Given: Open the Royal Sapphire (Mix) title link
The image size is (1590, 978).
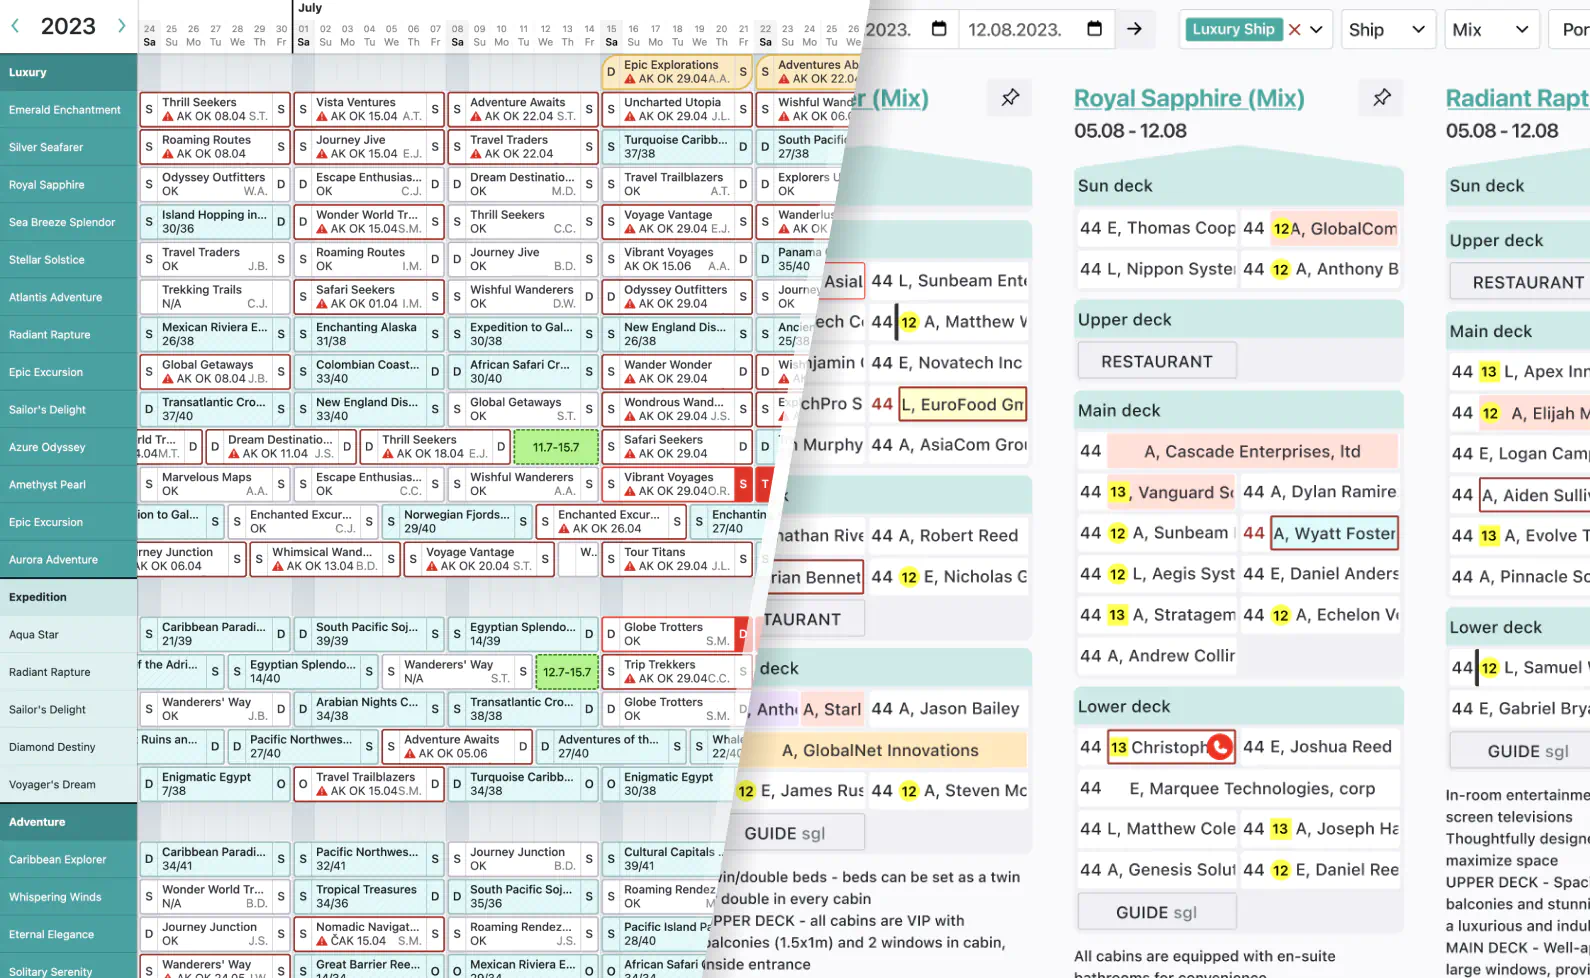Looking at the screenshot, I should [x=1188, y=98].
